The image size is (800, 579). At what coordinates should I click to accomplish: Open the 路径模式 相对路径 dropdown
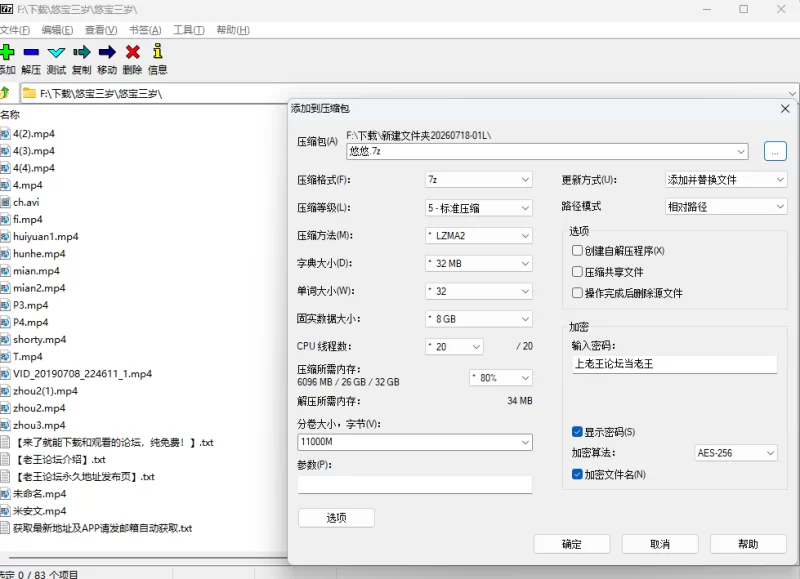click(726, 207)
